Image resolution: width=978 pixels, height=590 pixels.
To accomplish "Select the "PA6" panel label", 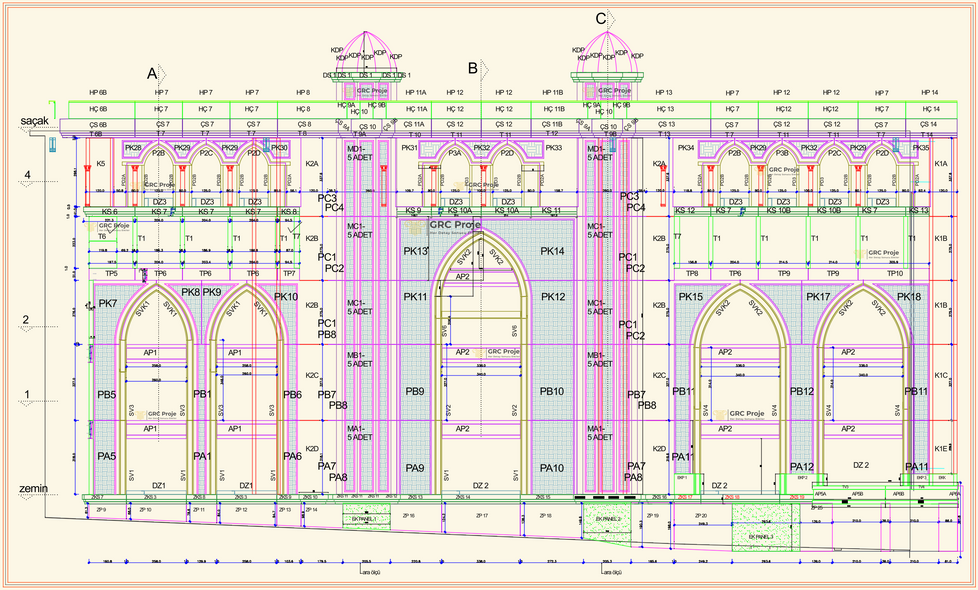I will (293, 457).
